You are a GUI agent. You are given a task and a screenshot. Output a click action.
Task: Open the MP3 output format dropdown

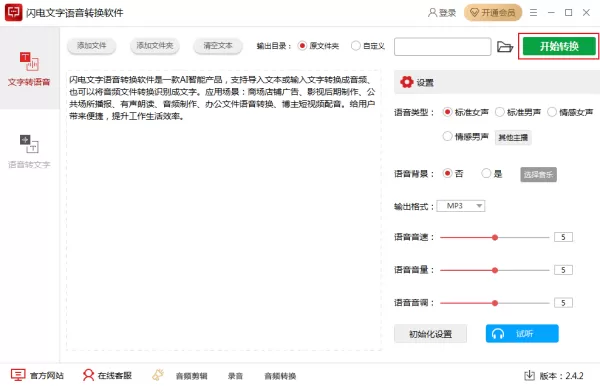click(x=461, y=206)
